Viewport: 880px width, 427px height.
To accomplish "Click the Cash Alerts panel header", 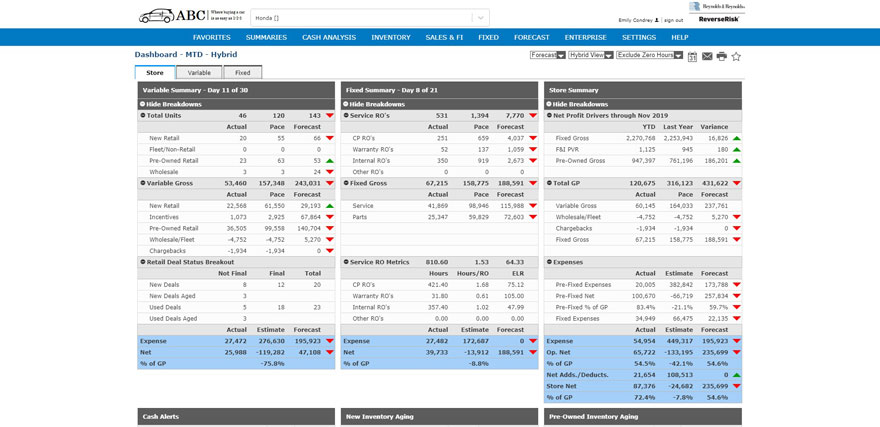I will tap(236, 417).
